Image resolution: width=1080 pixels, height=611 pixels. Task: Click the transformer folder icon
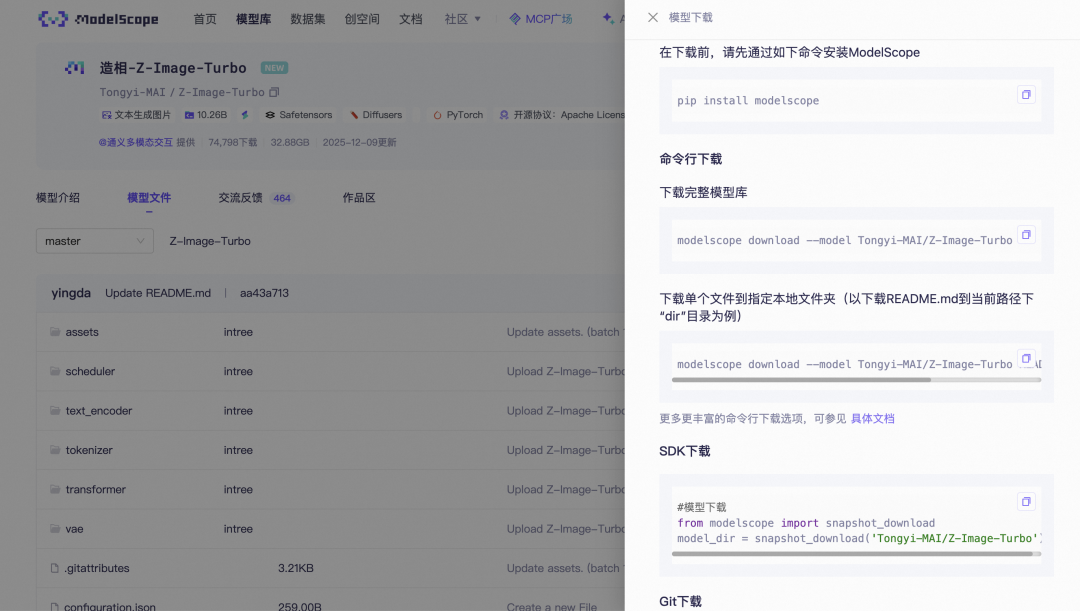pyautogui.click(x=55, y=489)
